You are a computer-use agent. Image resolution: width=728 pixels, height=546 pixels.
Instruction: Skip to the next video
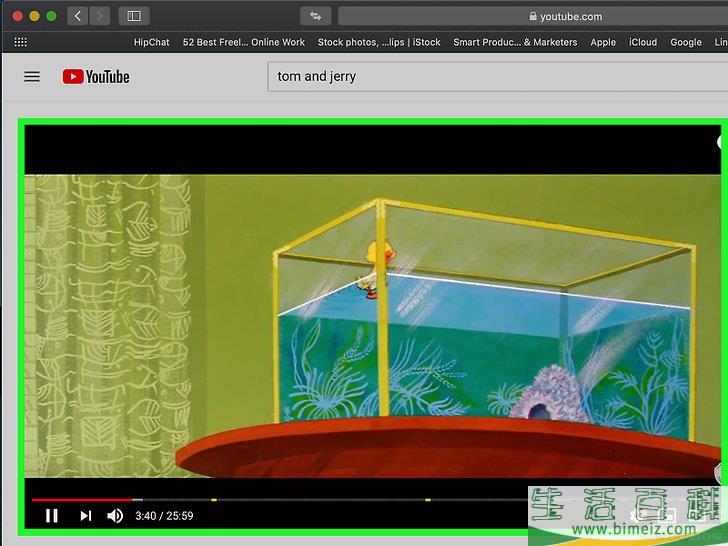[85, 515]
